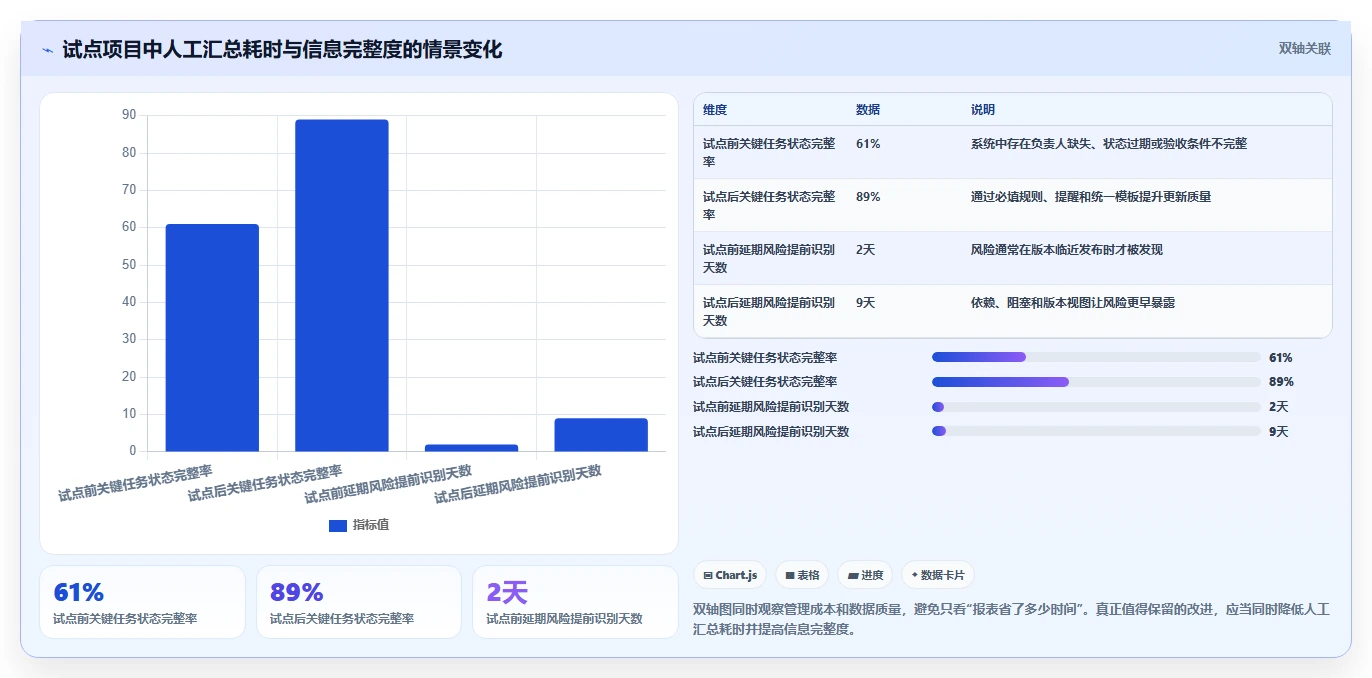Click the 试点后关键任务状态完整率 bar in chart
The height and width of the screenshot is (678, 1372).
(342, 286)
